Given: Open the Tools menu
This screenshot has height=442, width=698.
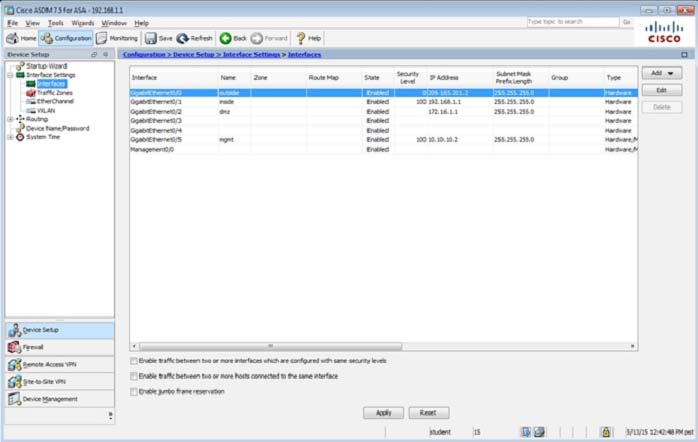Looking at the screenshot, I should [56, 23].
